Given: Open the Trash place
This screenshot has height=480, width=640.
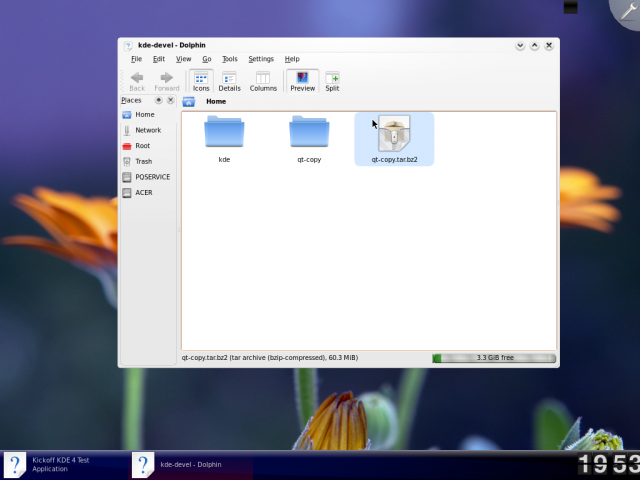Looking at the screenshot, I should click(143, 161).
